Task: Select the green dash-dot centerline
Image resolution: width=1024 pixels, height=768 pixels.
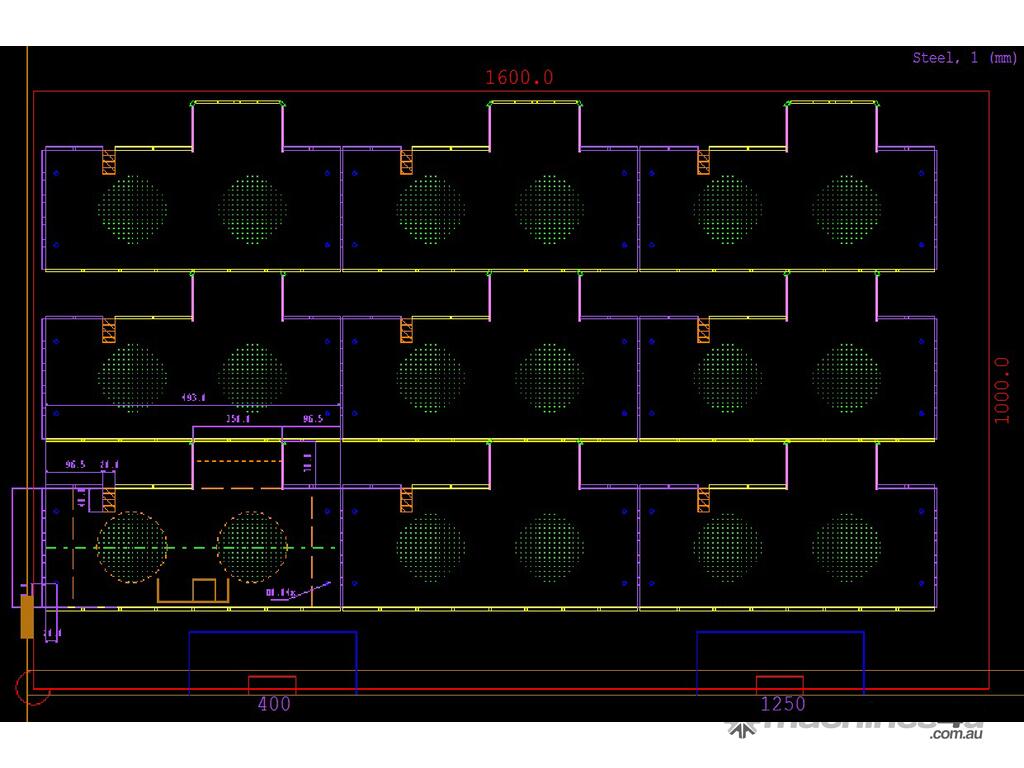Action: (x=190, y=548)
